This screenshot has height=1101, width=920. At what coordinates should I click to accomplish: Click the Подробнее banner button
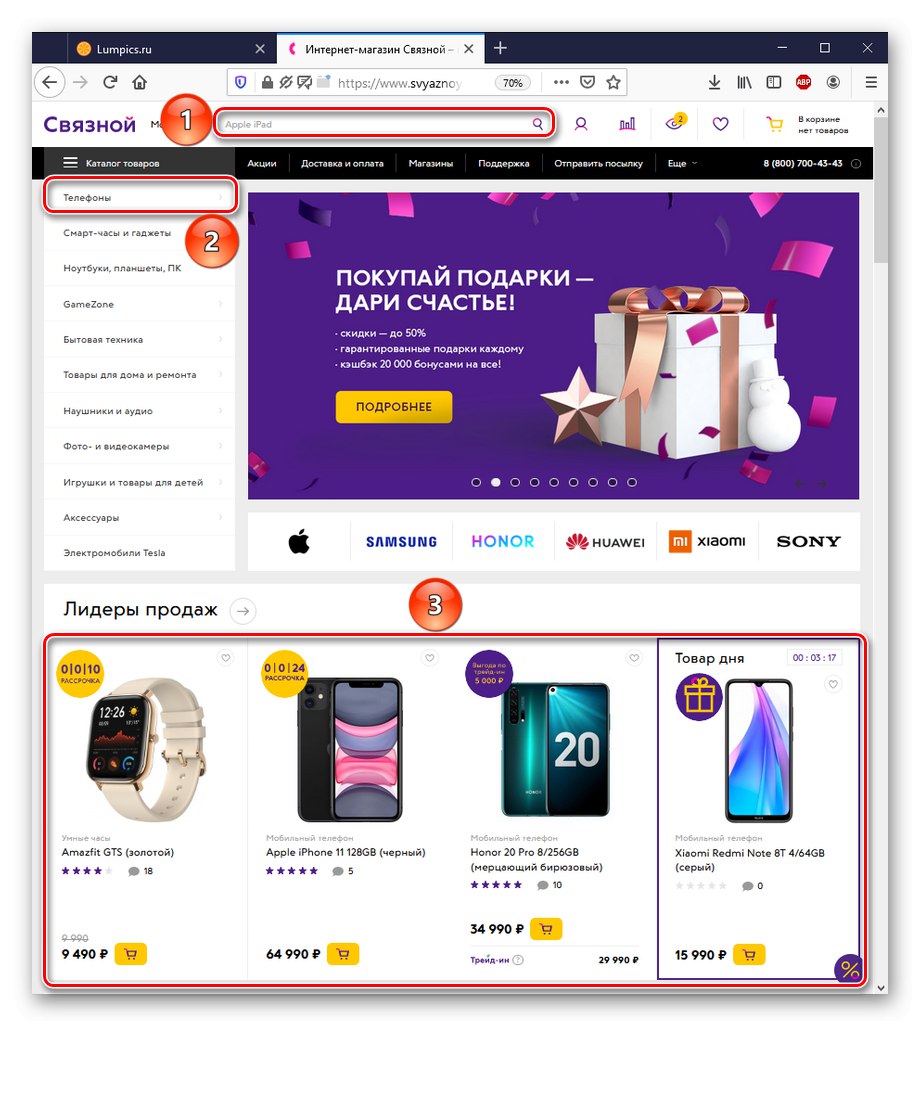[x=393, y=407]
